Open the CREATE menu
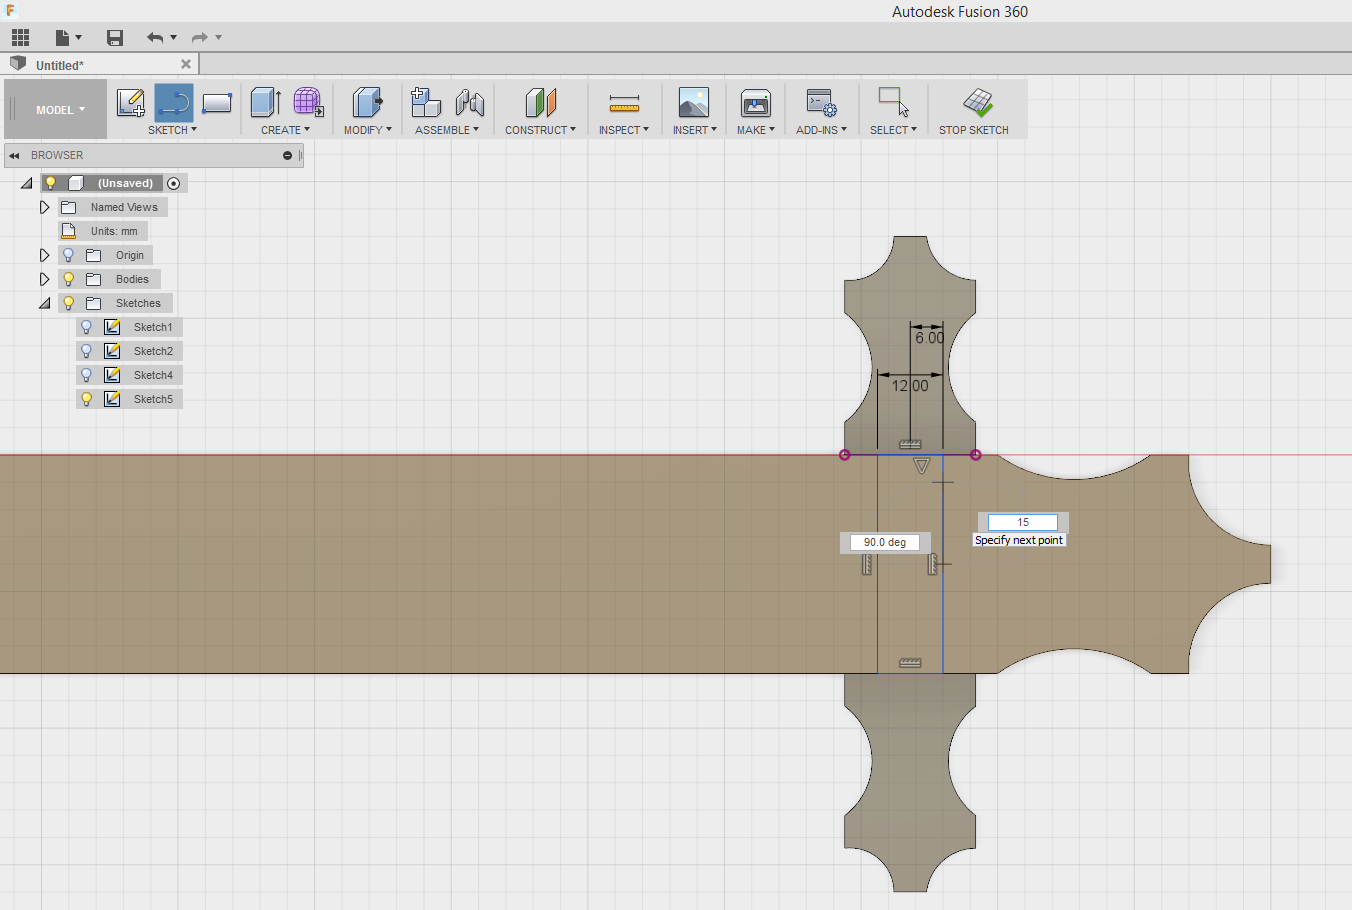This screenshot has width=1352, height=910. (x=285, y=130)
